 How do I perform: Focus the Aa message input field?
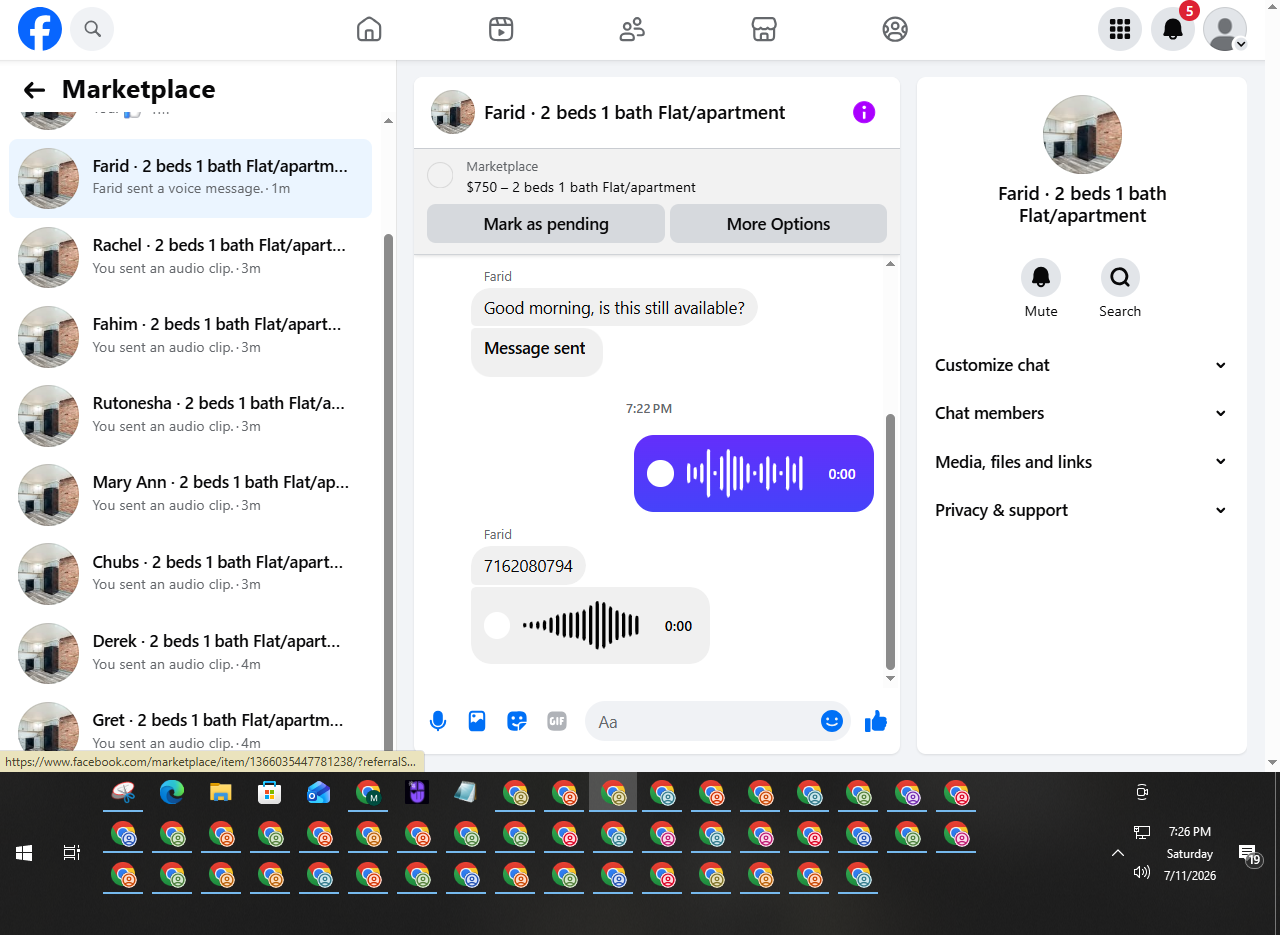pyautogui.click(x=704, y=721)
